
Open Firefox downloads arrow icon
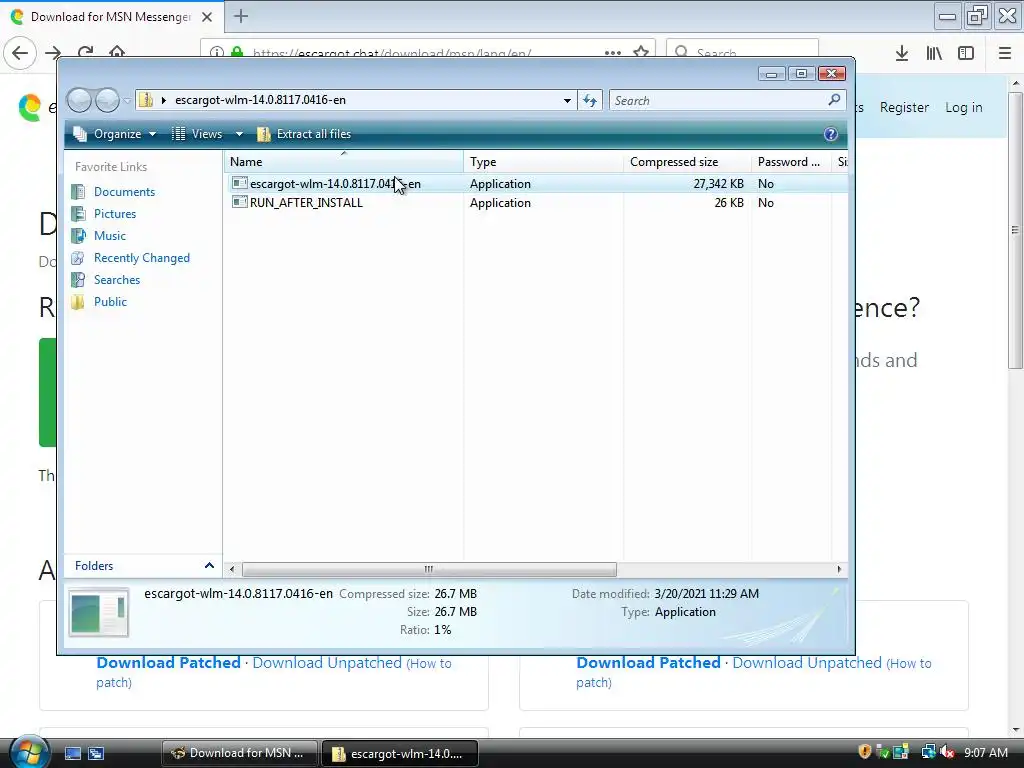(x=901, y=53)
